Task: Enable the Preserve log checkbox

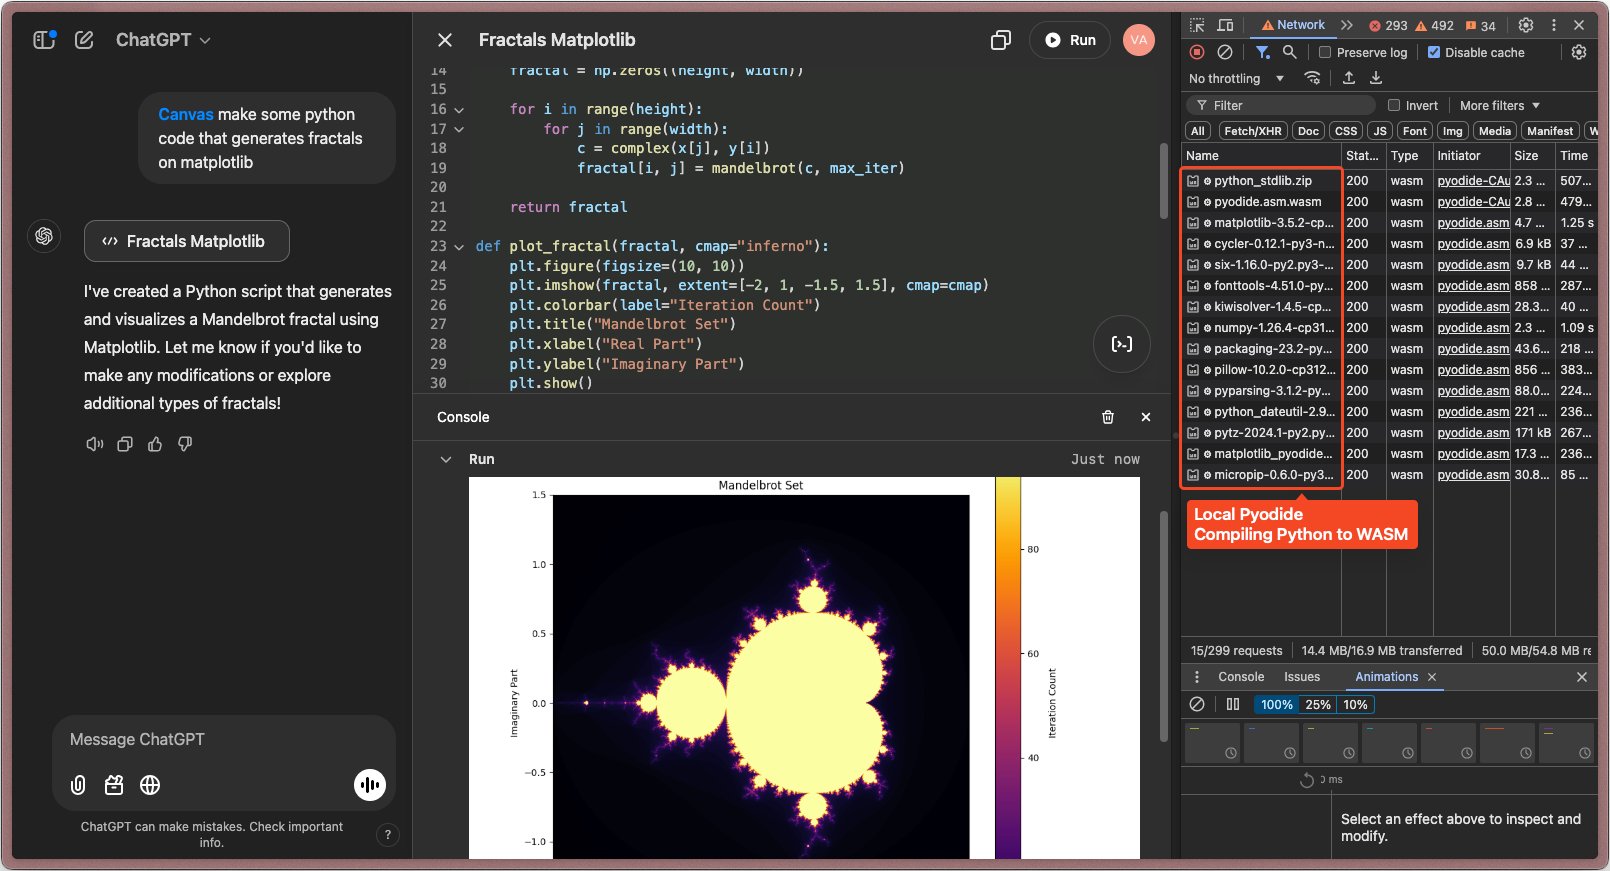Action: click(1325, 52)
